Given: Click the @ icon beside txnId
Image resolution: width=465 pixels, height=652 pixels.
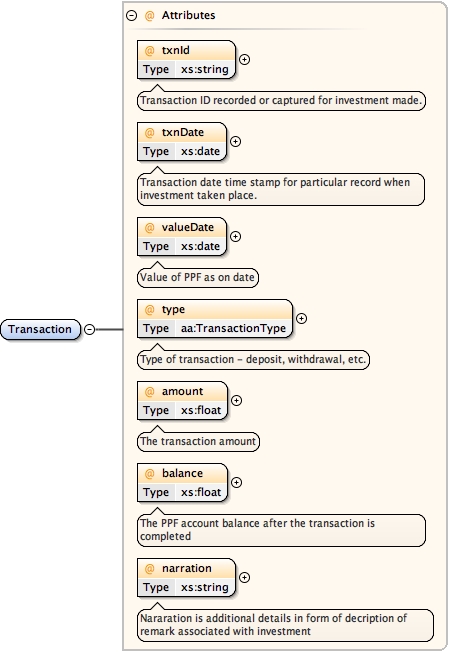Looking at the screenshot, I should click(x=149, y=50).
